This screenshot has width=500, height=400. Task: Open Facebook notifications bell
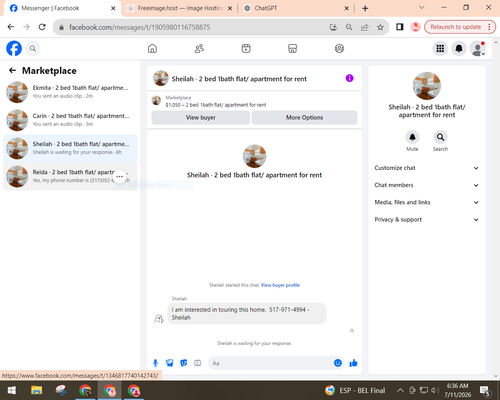pos(459,49)
